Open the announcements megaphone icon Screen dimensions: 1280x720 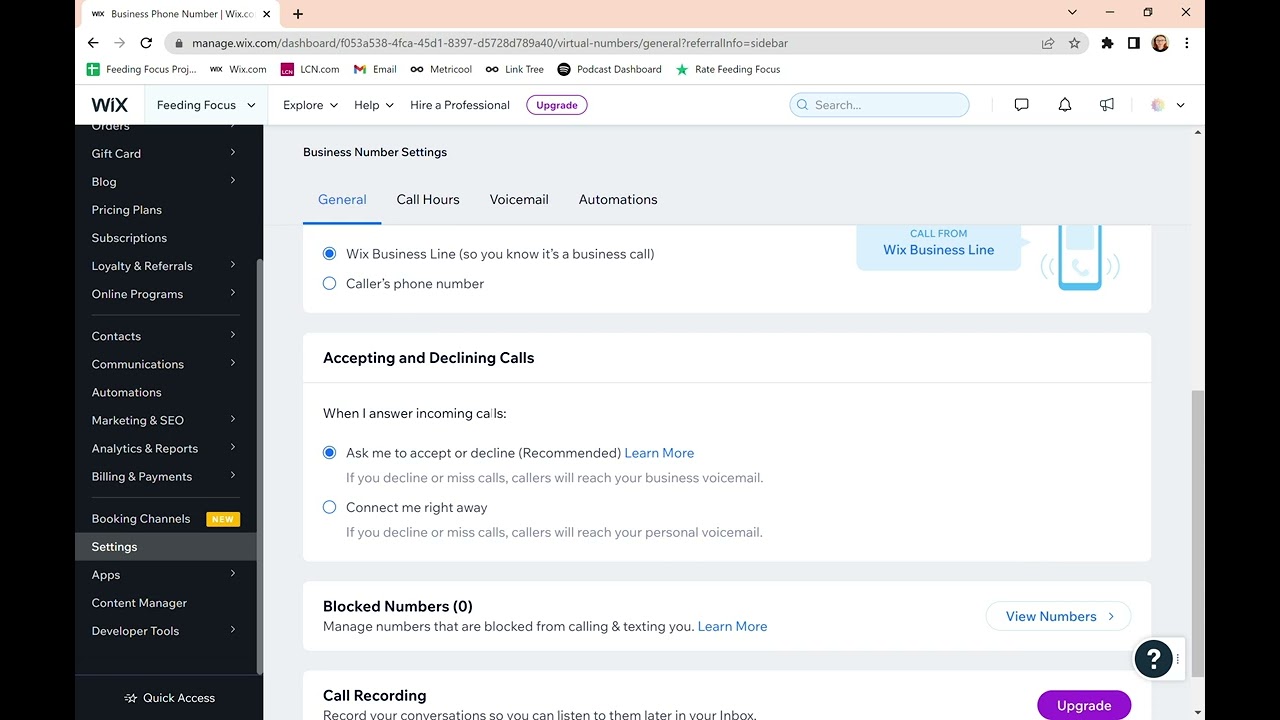click(x=1107, y=105)
